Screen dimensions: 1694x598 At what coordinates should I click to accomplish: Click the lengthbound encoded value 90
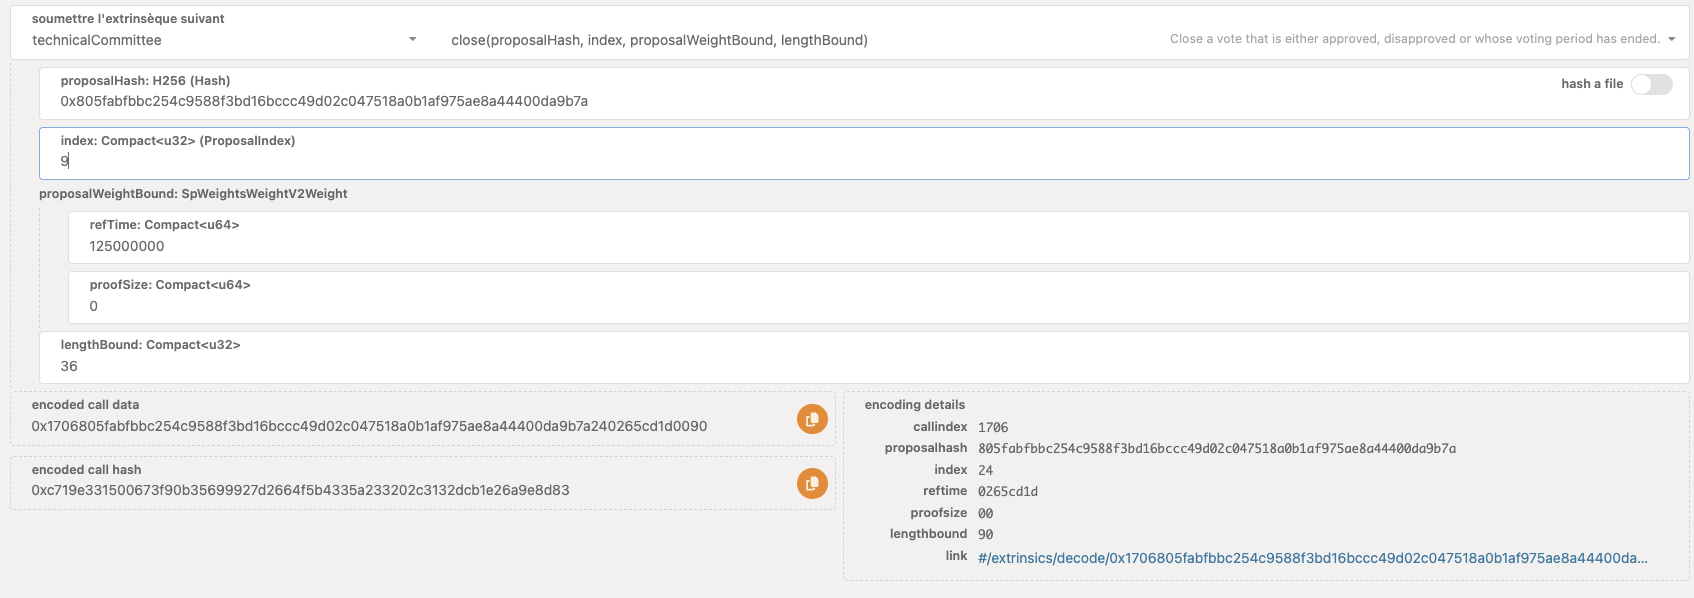tap(985, 534)
